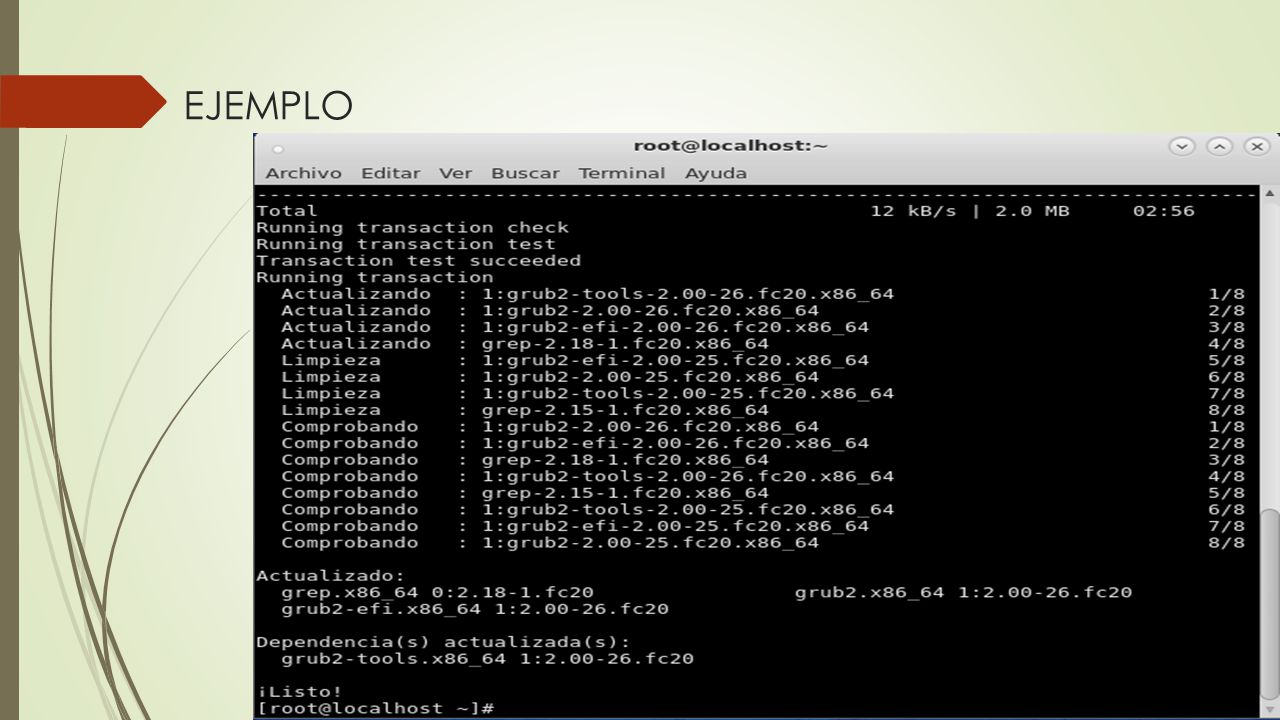Open the Ayuda menu
The height and width of the screenshot is (720, 1280).
click(715, 173)
